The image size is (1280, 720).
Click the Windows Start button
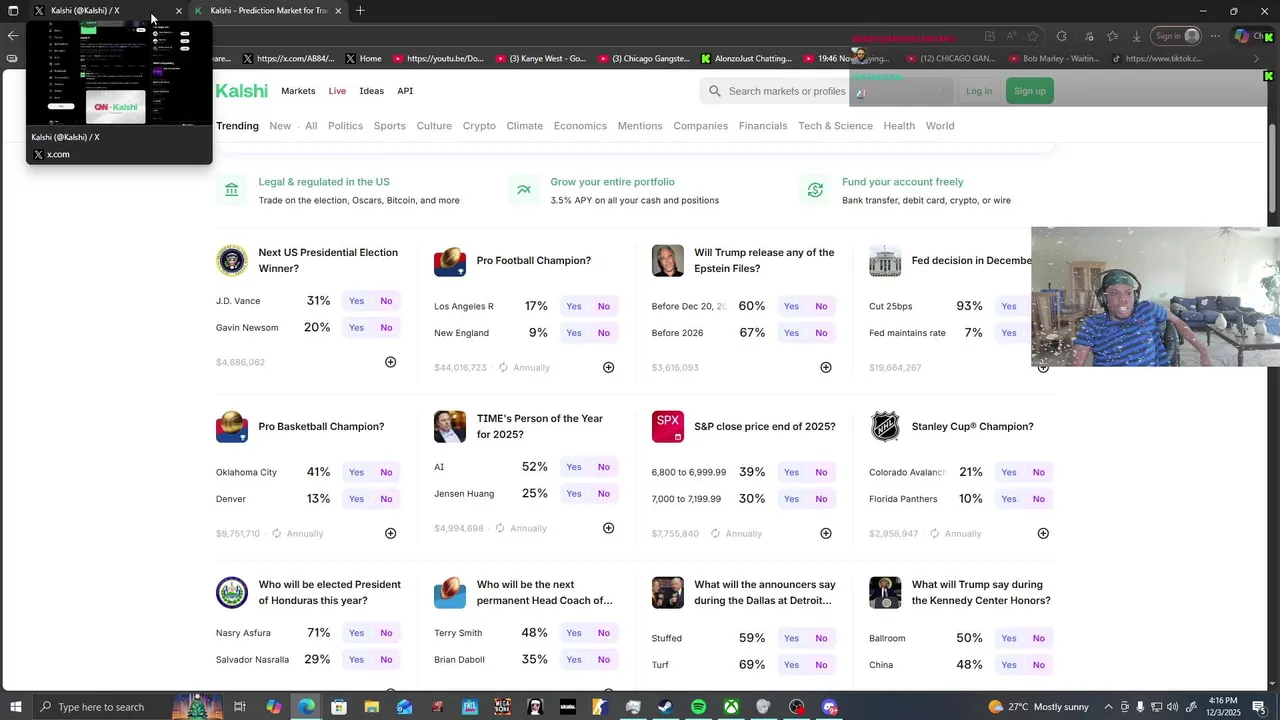(x=15, y=707)
